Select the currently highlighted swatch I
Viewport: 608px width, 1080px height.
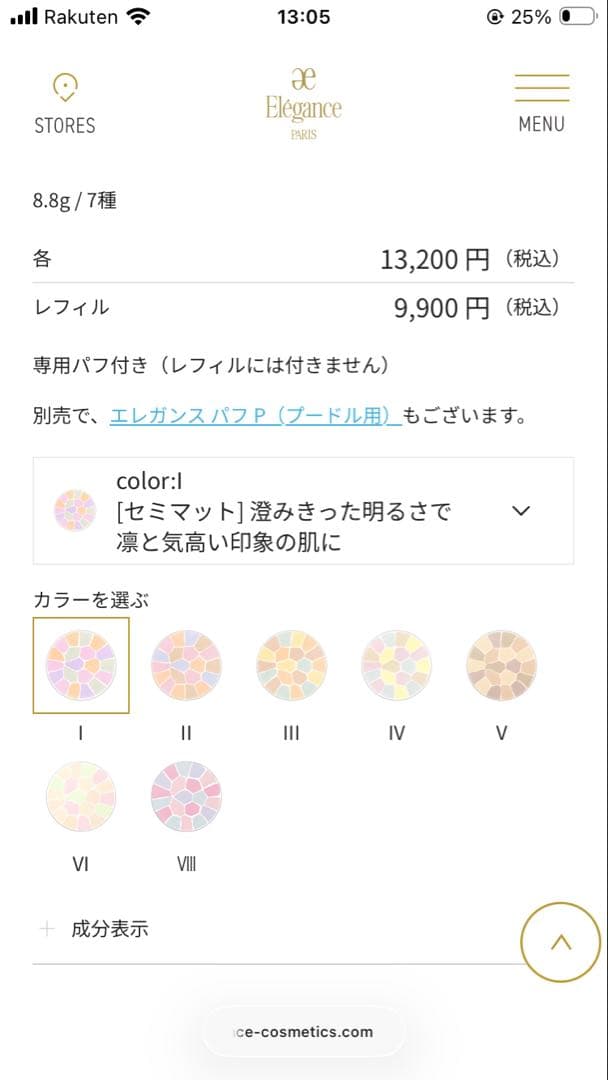click(81, 665)
